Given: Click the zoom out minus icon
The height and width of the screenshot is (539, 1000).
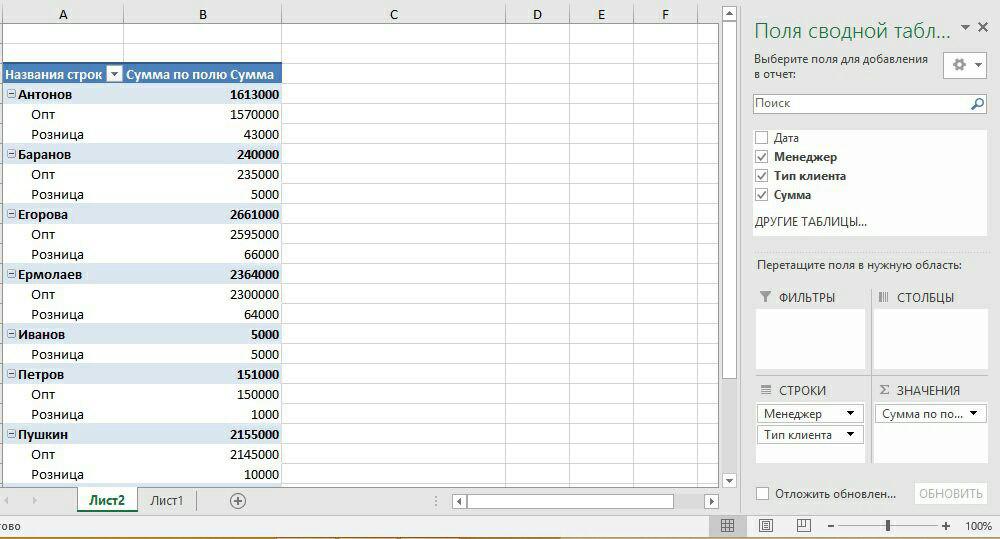Looking at the screenshot, I should click(x=830, y=526).
